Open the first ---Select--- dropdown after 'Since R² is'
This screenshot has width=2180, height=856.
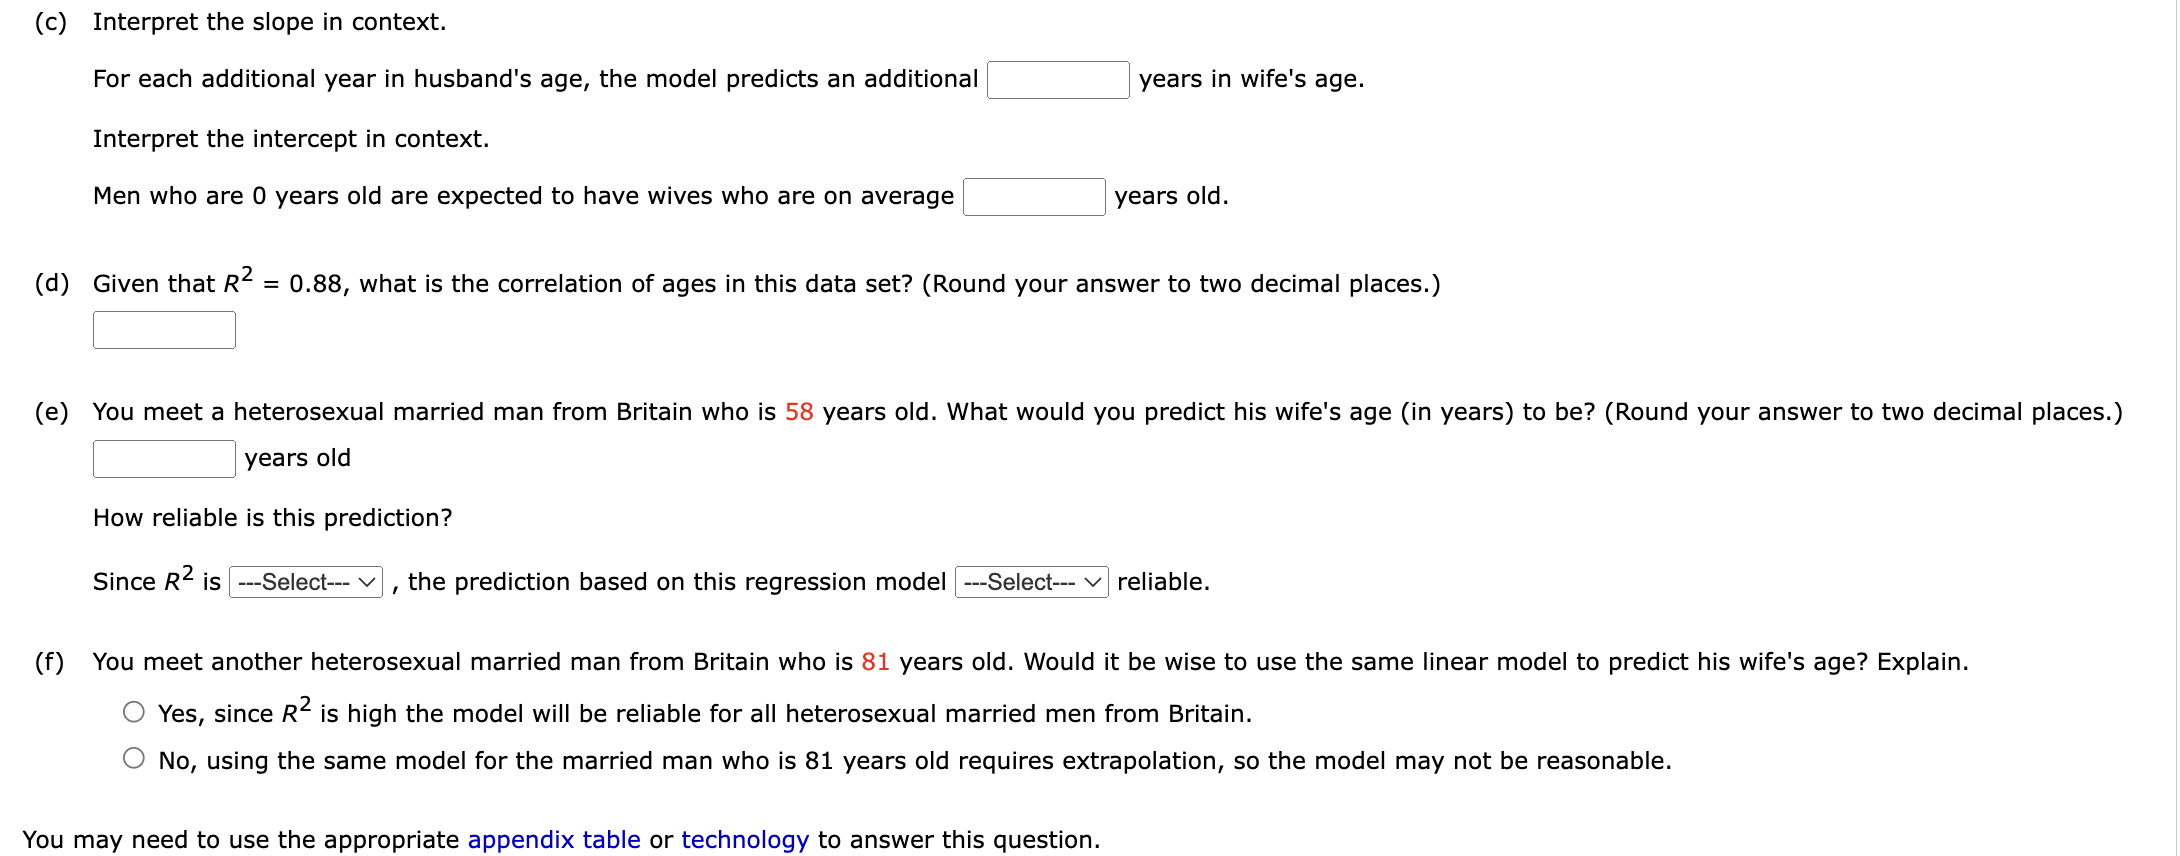point(306,582)
